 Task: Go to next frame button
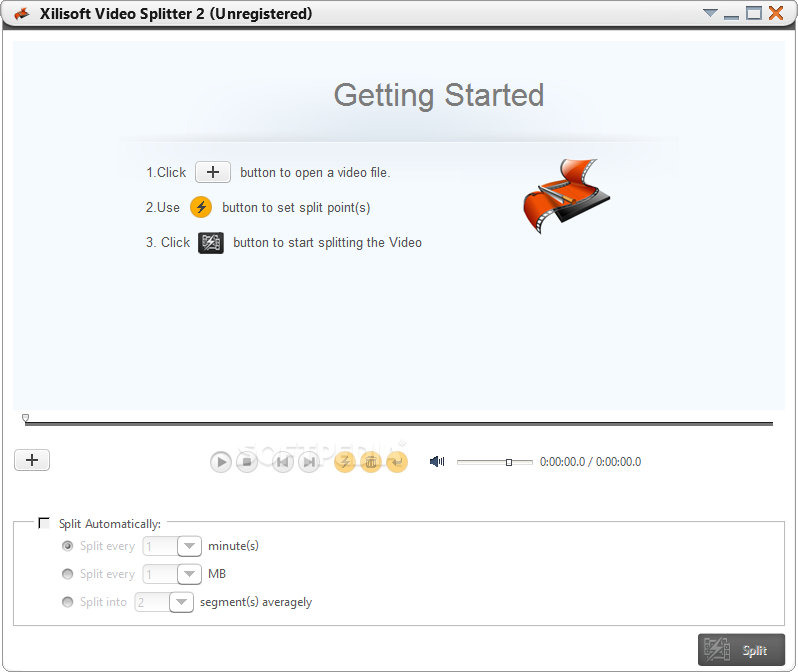coord(309,462)
